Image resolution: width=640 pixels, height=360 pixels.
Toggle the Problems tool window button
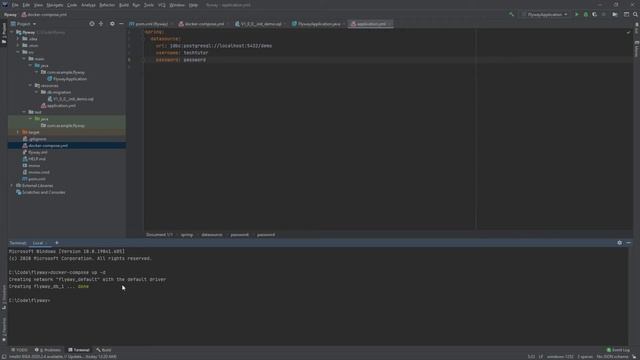click(48, 350)
